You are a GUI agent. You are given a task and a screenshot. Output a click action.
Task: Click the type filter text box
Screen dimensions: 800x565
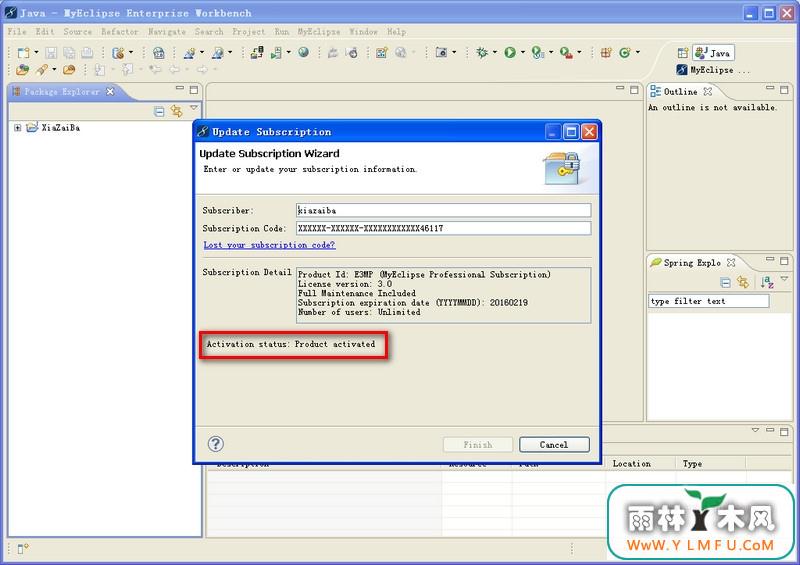coord(708,301)
